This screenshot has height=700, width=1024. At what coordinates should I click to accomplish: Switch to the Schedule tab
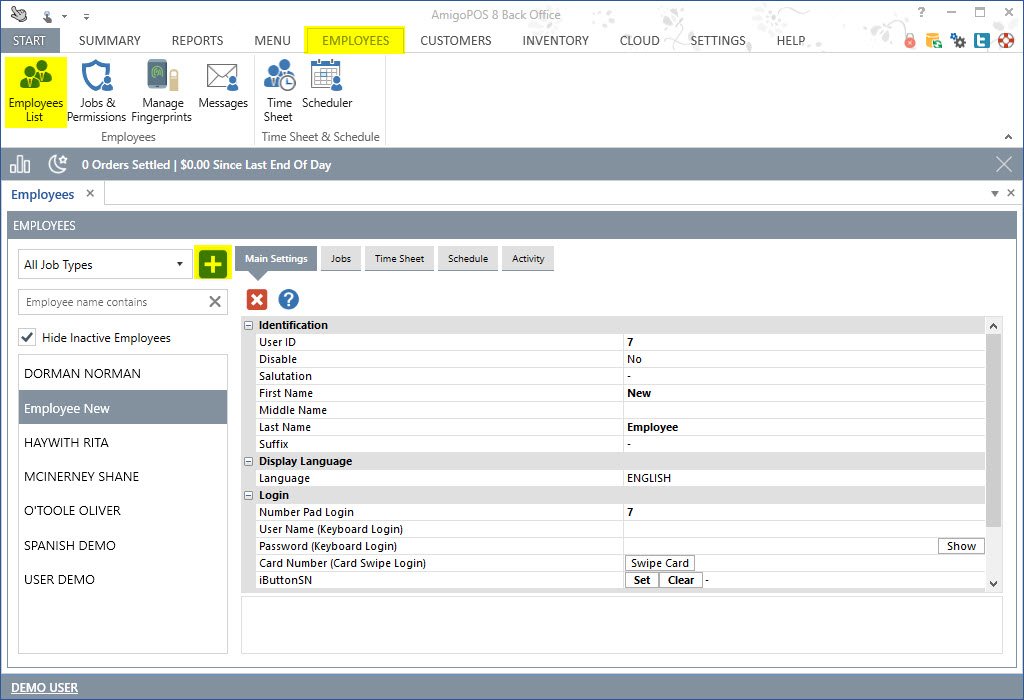point(468,259)
